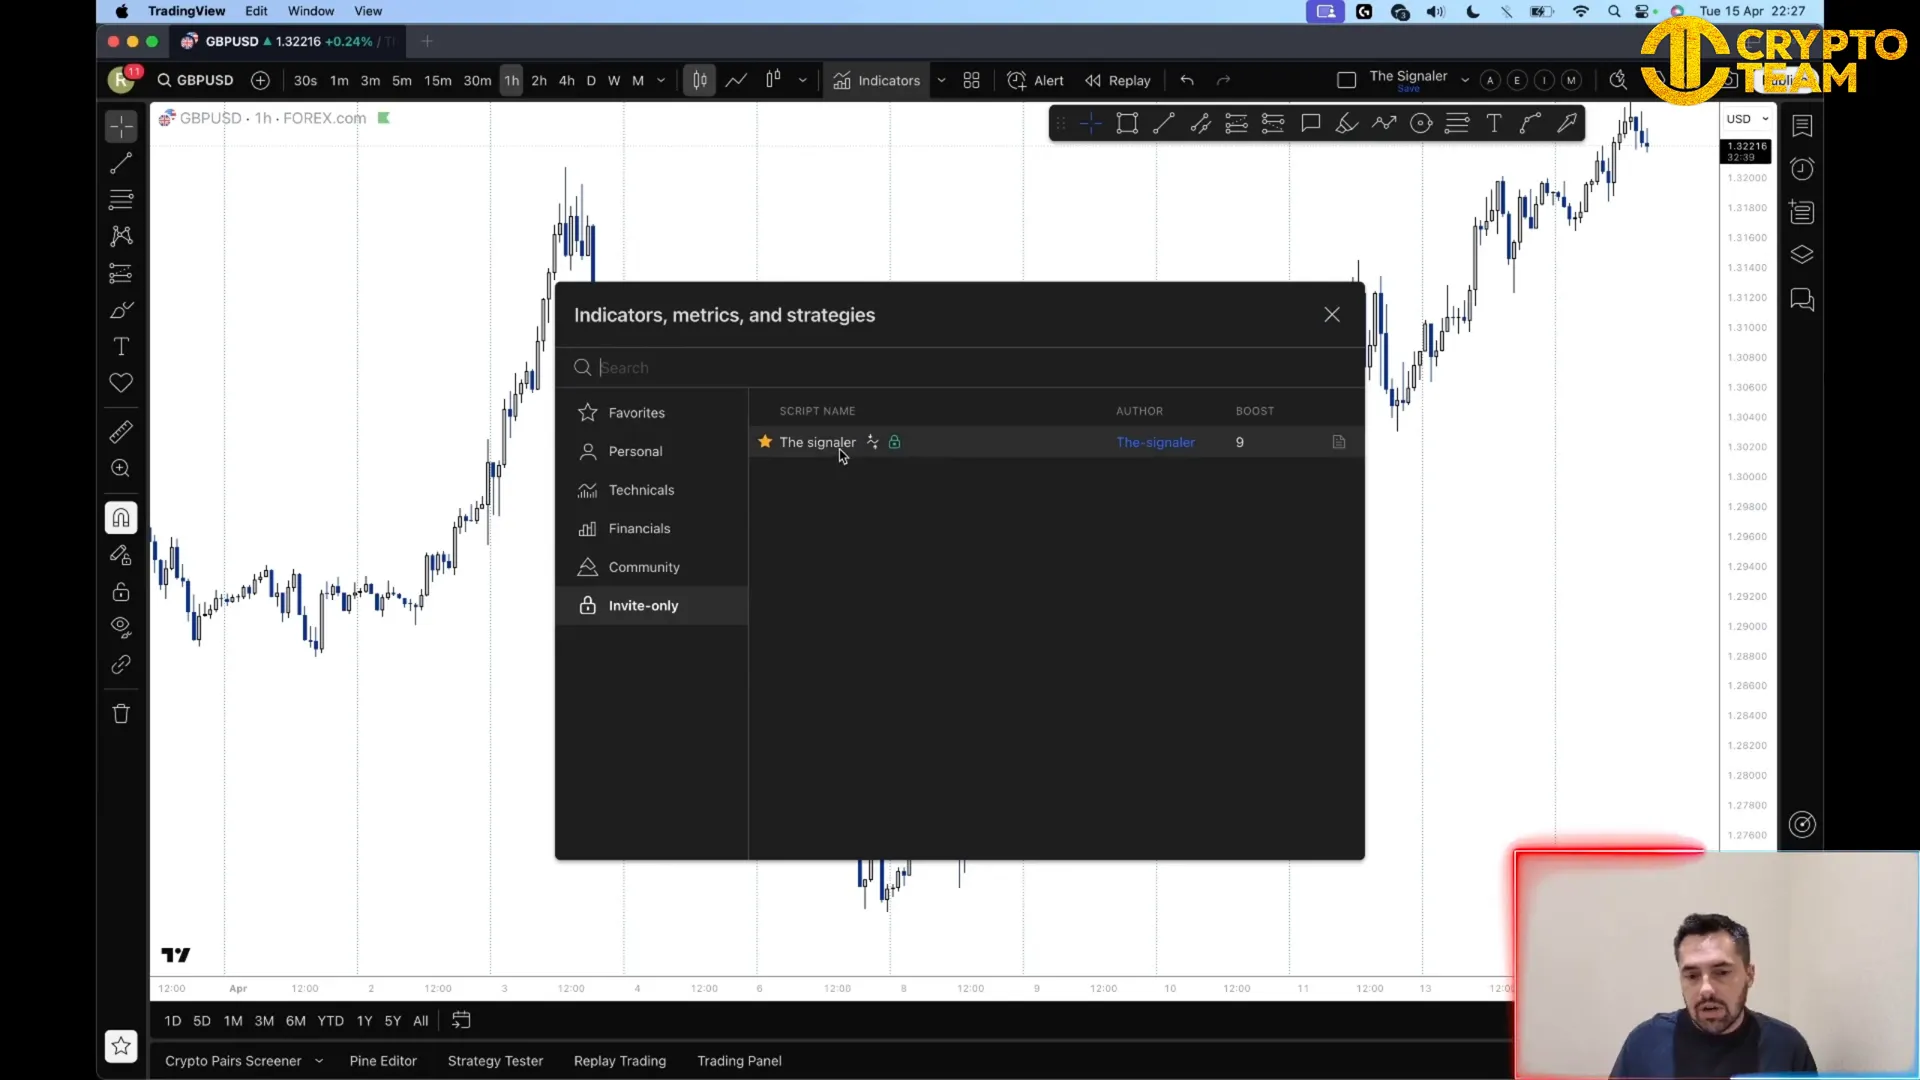Select the line chart style icon
Viewport: 1920px width, 1080px height.
tap(736, 80)
